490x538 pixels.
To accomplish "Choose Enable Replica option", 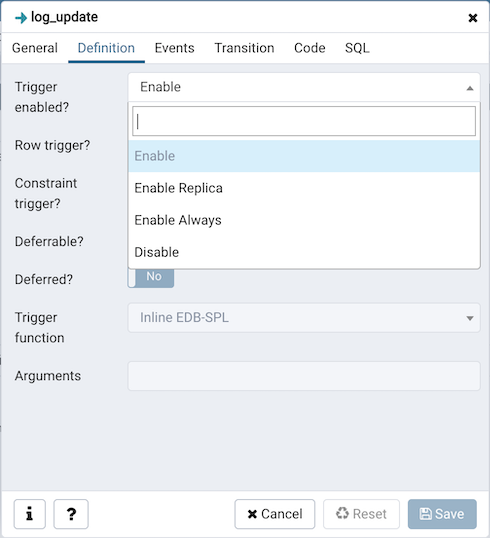I will (x=304, y=188).
